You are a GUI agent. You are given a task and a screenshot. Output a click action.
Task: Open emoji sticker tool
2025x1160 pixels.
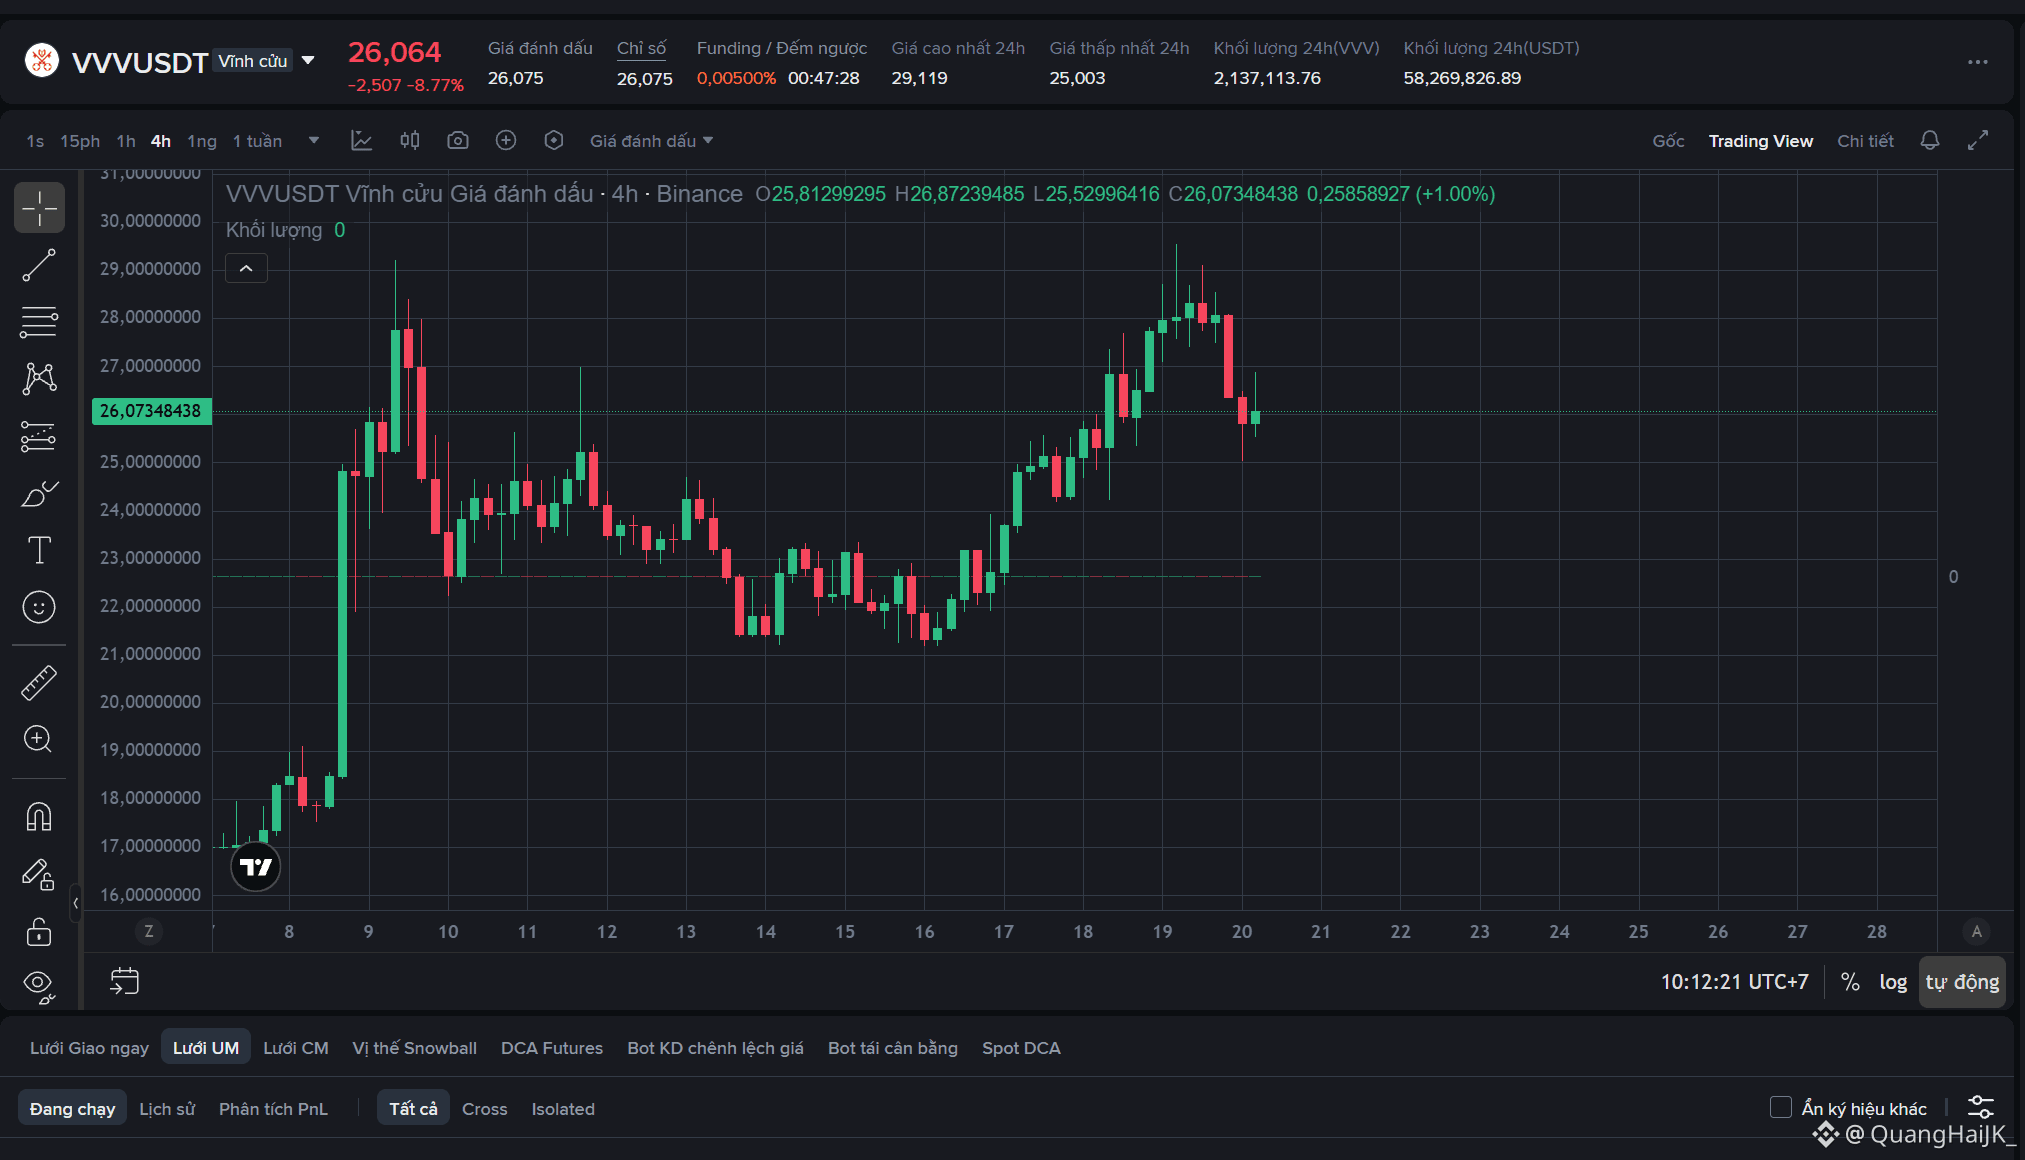tap(39, 607)
